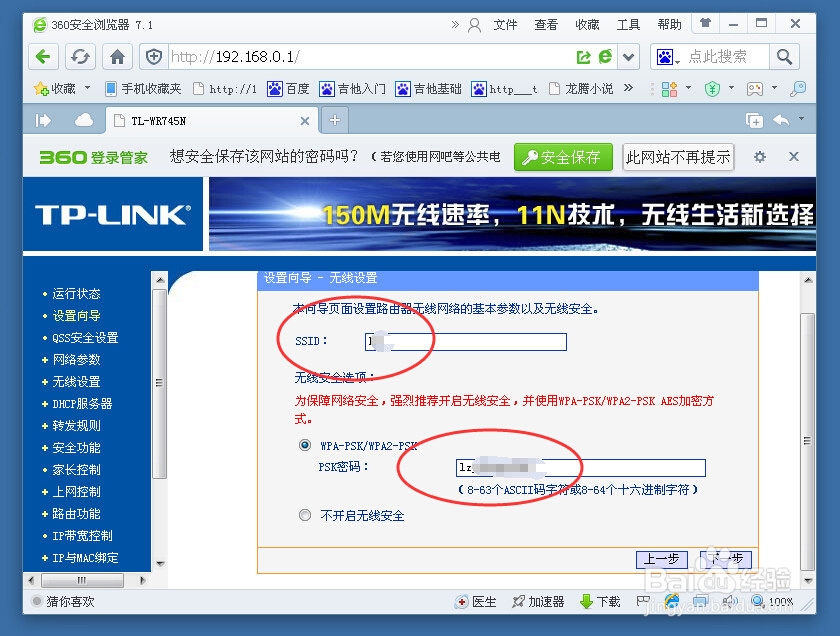Reload the page with refresh icon
Viewport: 840px width, 636px height.
coord(80,57)
